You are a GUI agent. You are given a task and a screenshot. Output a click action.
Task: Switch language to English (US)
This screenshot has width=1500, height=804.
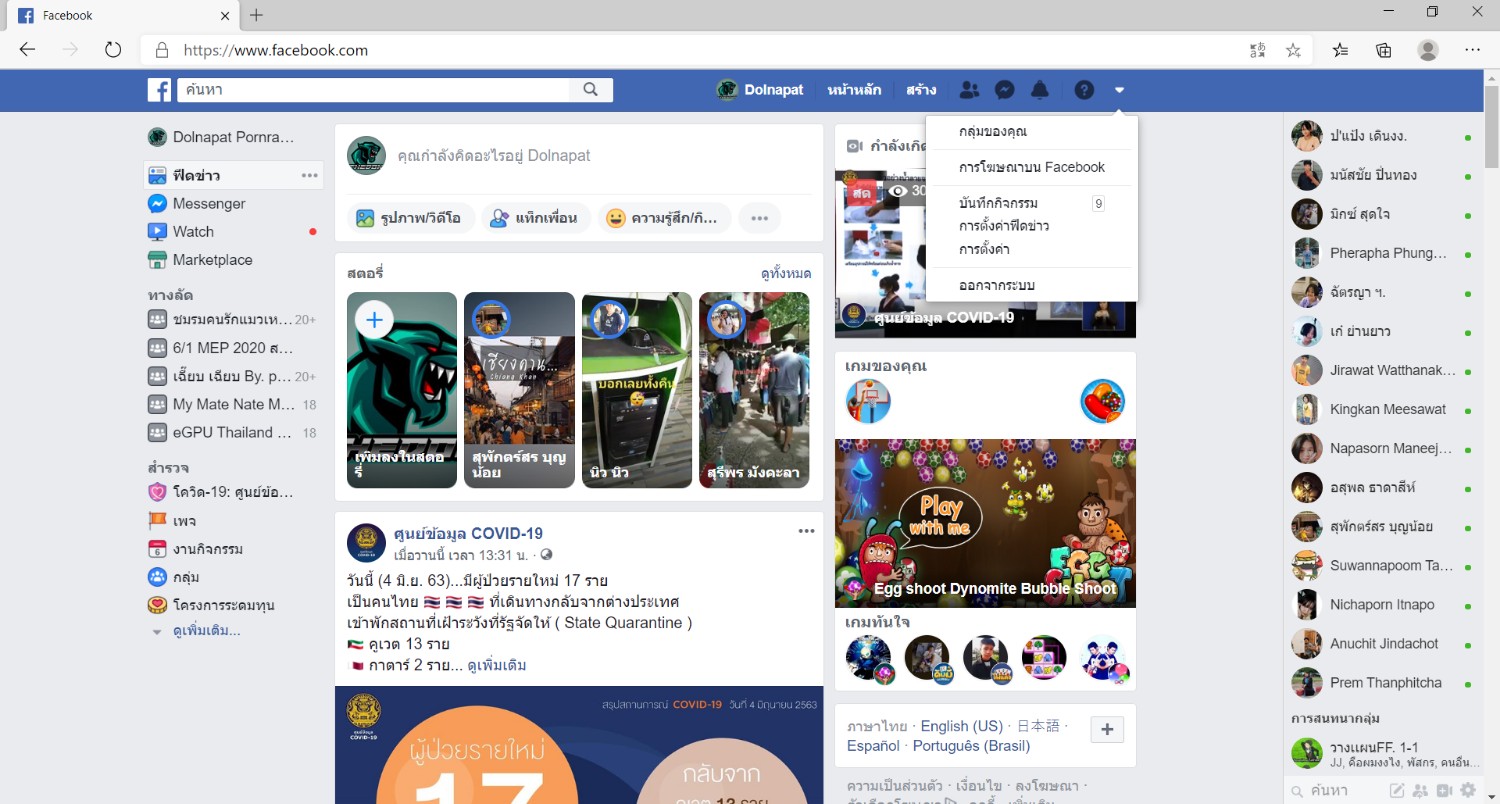pyautogui.click(x=962, y=726)
